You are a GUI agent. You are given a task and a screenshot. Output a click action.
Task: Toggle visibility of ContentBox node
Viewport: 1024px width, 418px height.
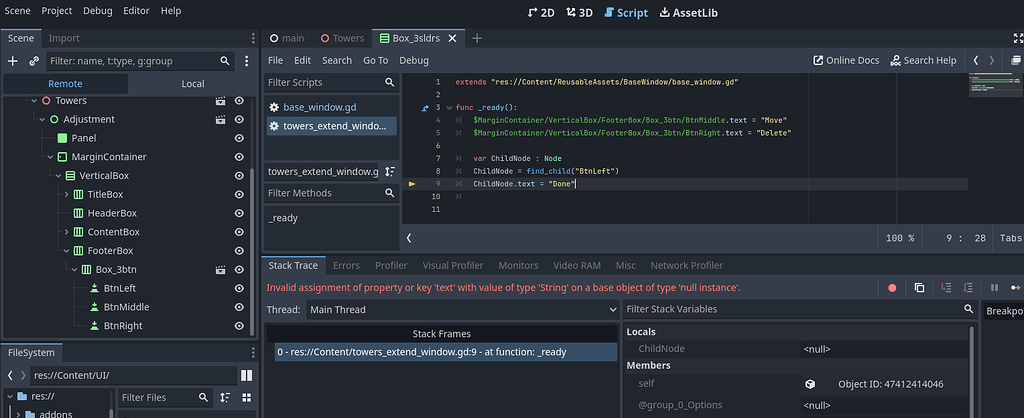pyautogui.click(x=239, y=232)
